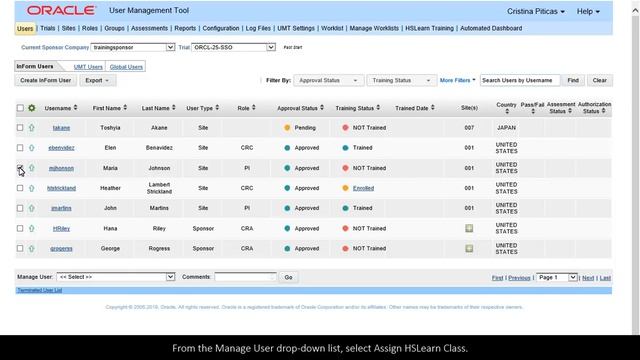Check the box for user takane
The height and width of the screenshot is (360, 640).
coord(20,127)
